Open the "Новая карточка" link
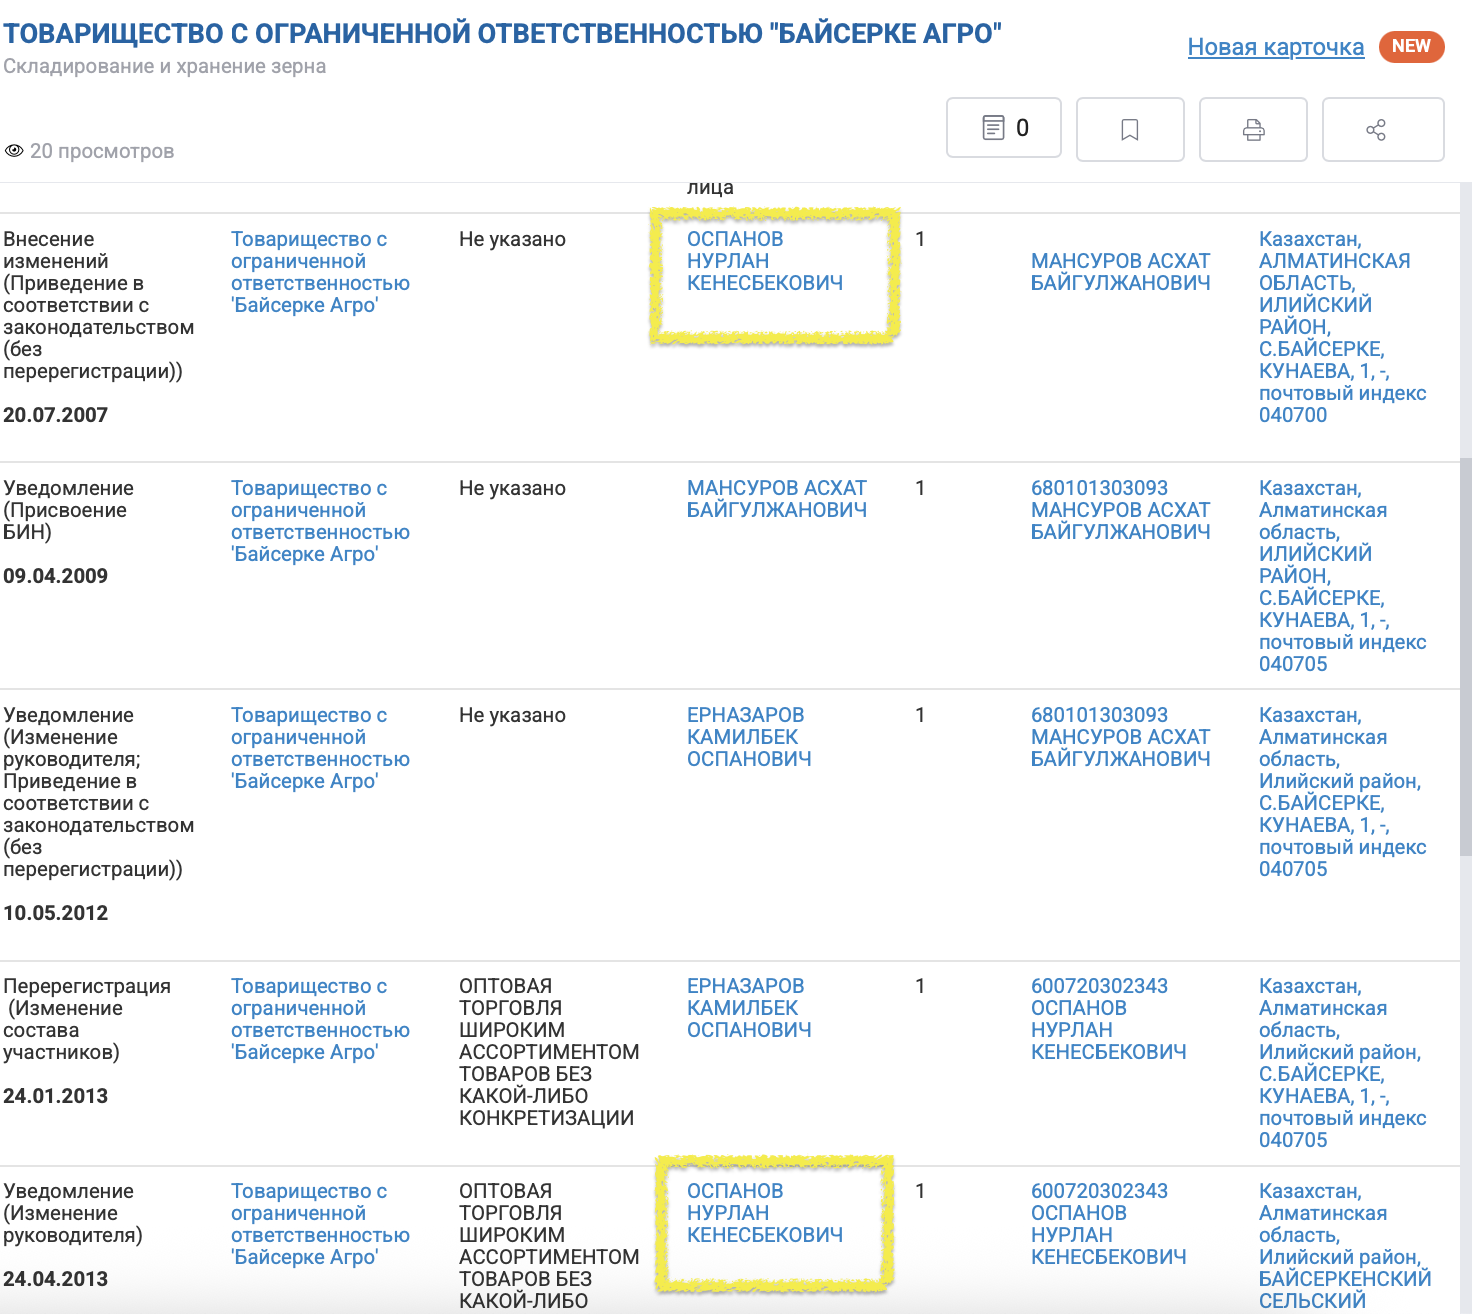This screenshot has height=1314, width=1472. click(1275, 47)
